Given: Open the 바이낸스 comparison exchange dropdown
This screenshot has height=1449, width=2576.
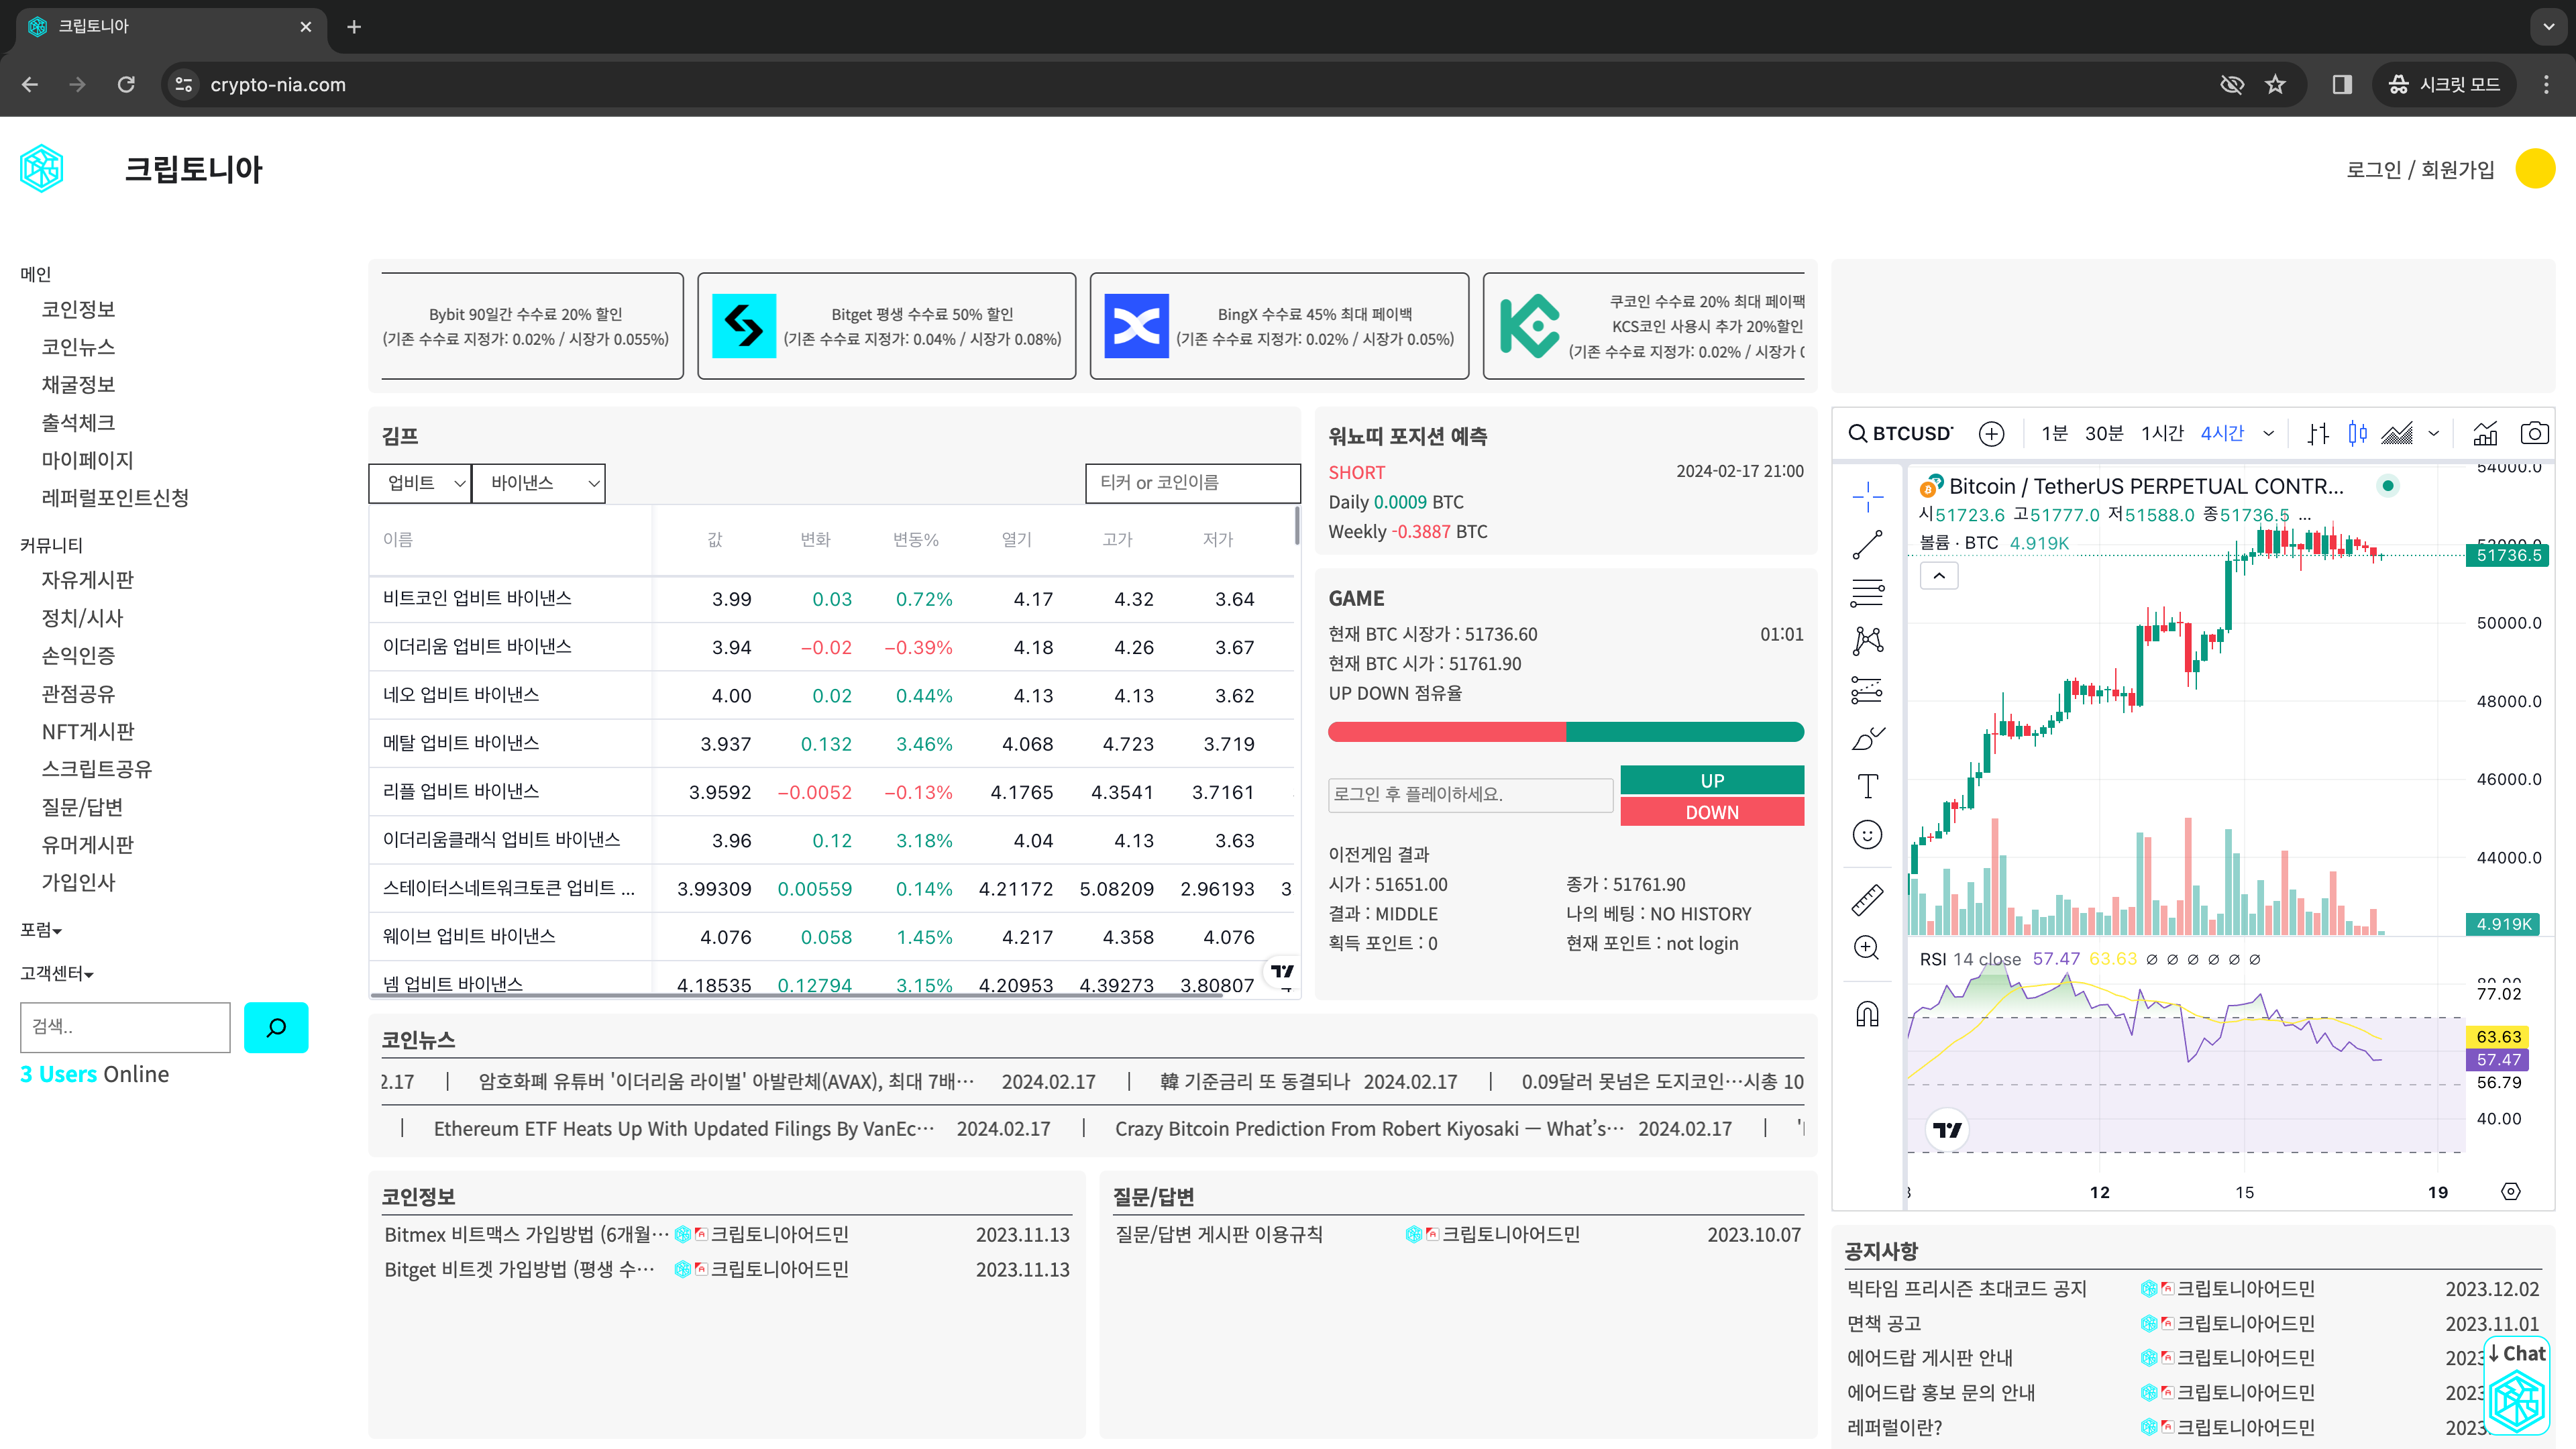Looking at the screenshot, I should (x=538, y=482).
